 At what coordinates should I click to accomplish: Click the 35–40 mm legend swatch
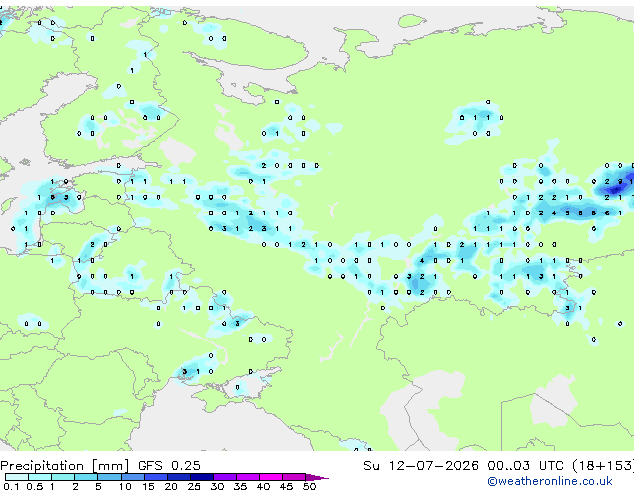pos(247,477)
